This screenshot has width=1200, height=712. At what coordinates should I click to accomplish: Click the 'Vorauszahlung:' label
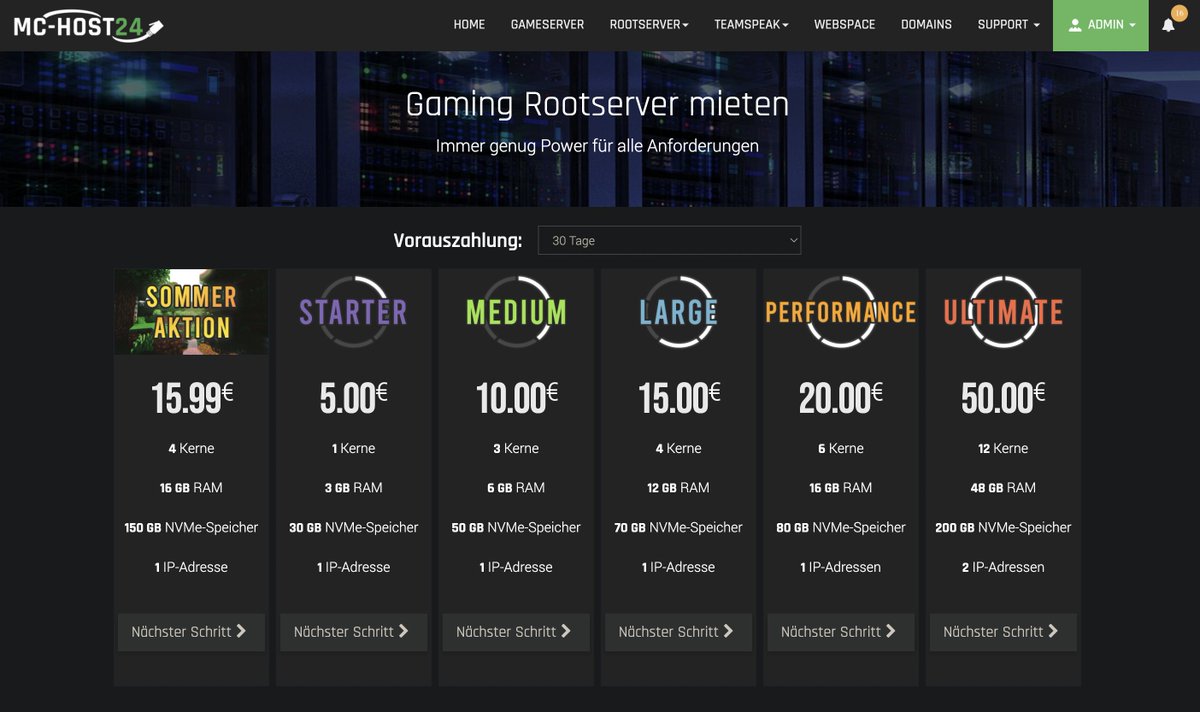(x=458, y=240)
